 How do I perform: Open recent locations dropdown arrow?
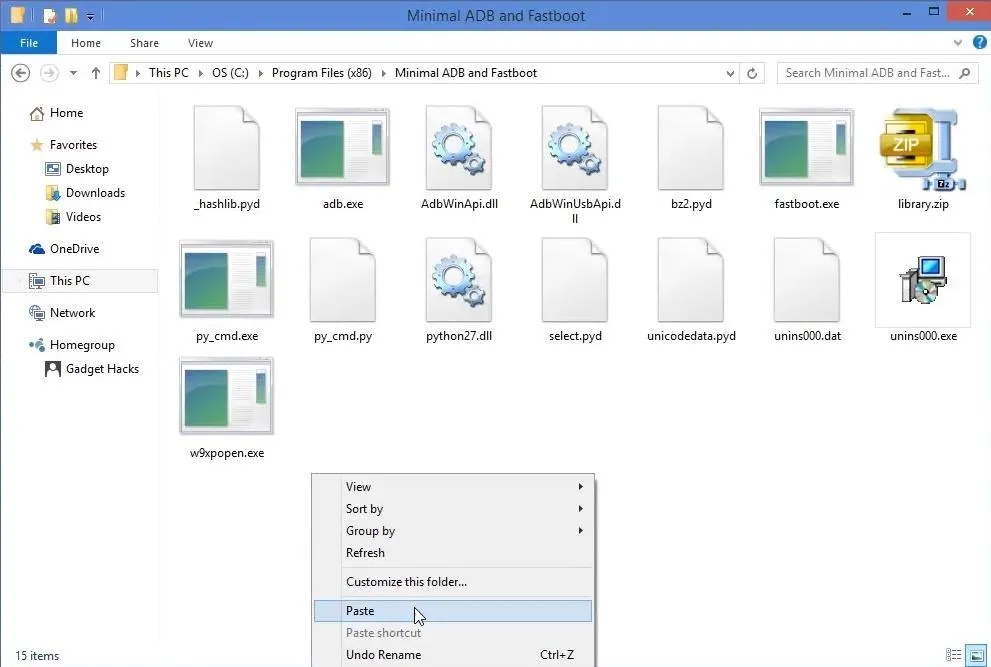[73, 73]
